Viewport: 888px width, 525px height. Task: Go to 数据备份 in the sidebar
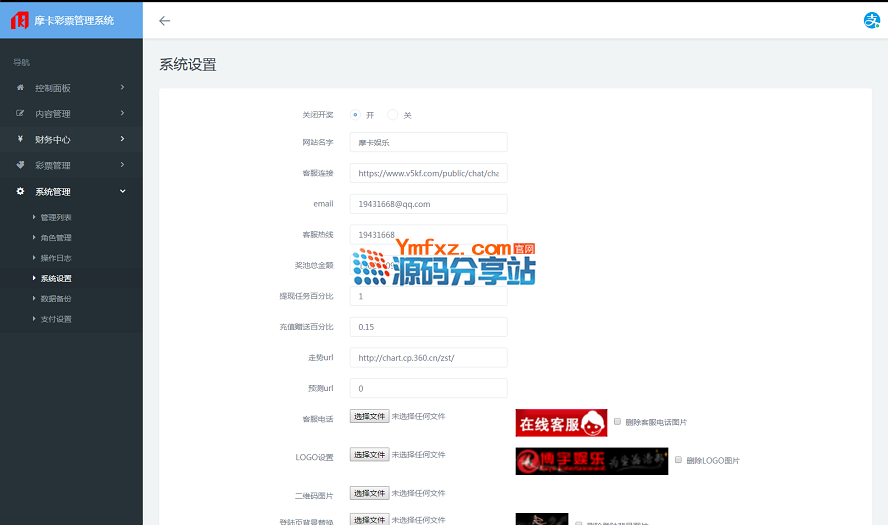[x=55, y=299]
